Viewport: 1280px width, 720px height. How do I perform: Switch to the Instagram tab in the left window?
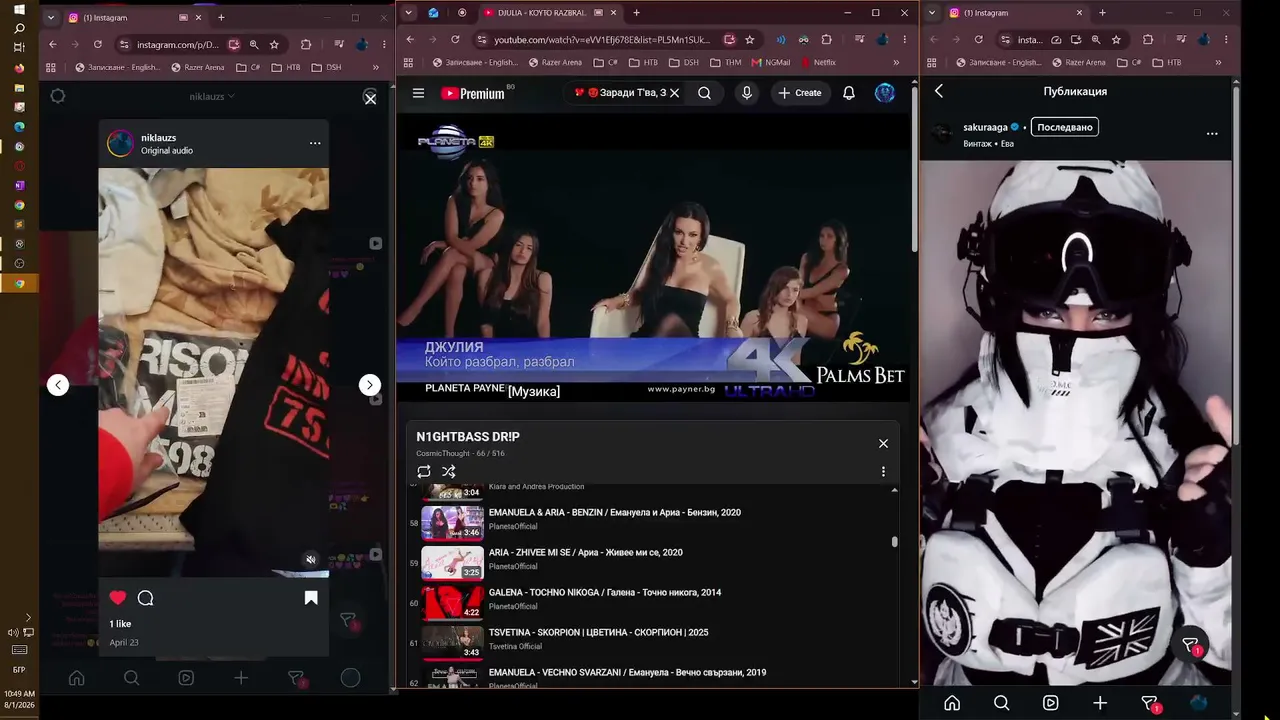click(x=135, y=17)
